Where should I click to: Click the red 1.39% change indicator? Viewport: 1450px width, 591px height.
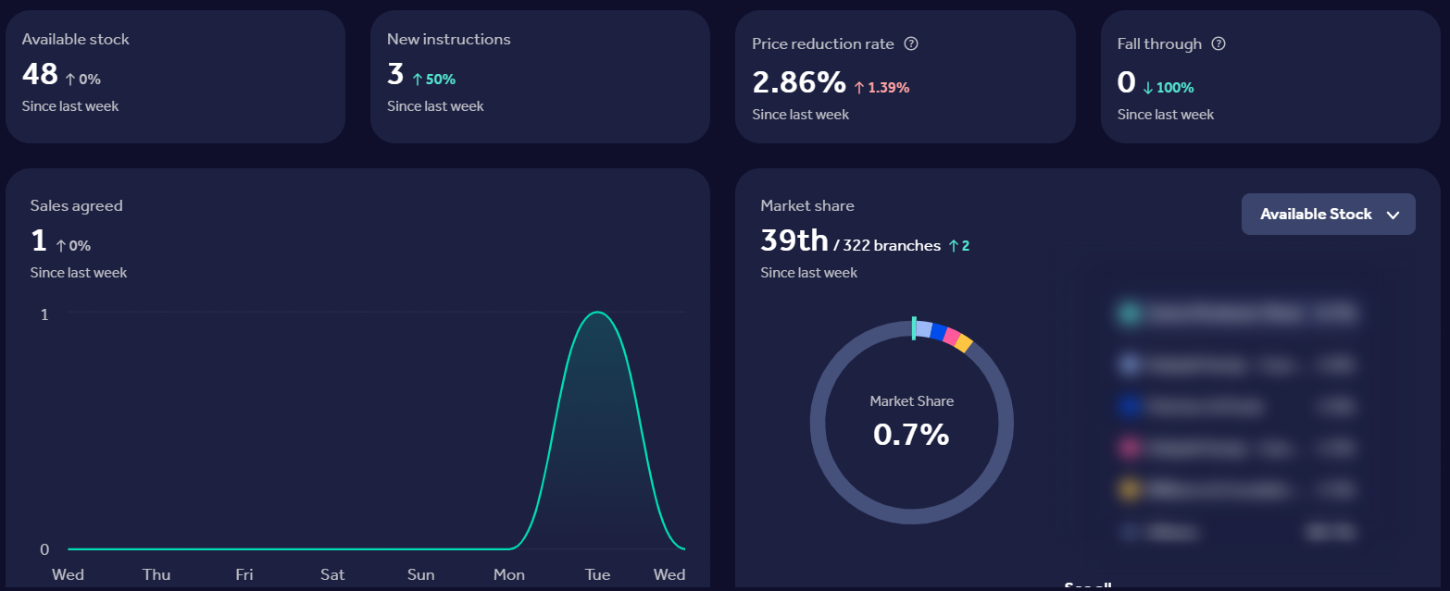tap(882, 87)
